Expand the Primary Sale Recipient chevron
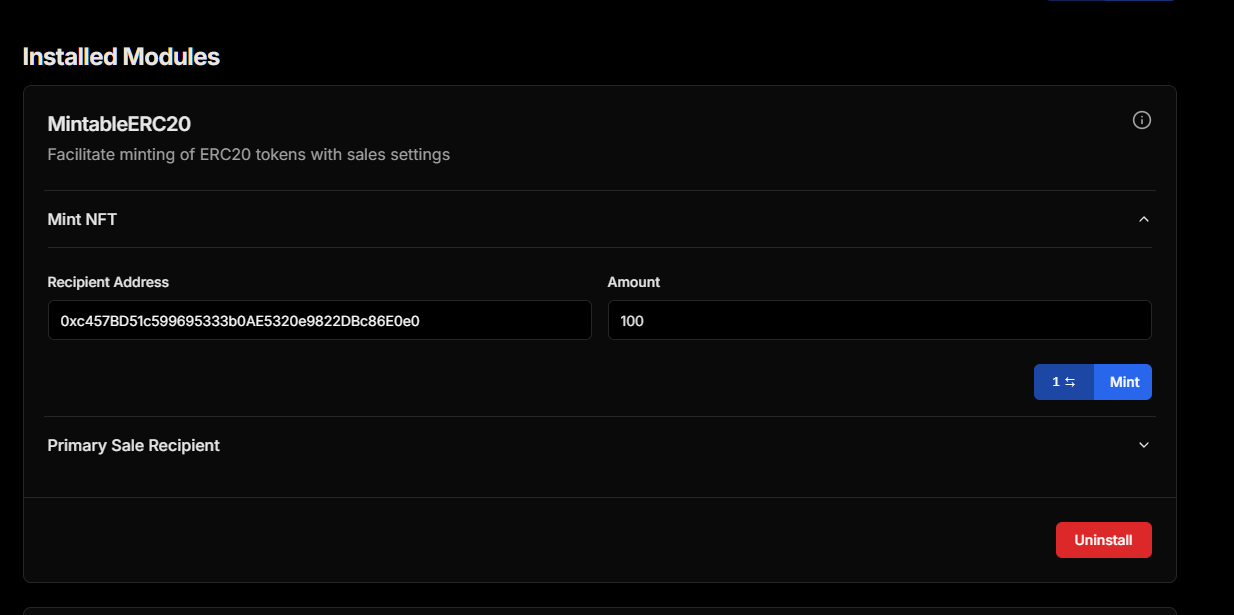 click(x=1144, y=445)
